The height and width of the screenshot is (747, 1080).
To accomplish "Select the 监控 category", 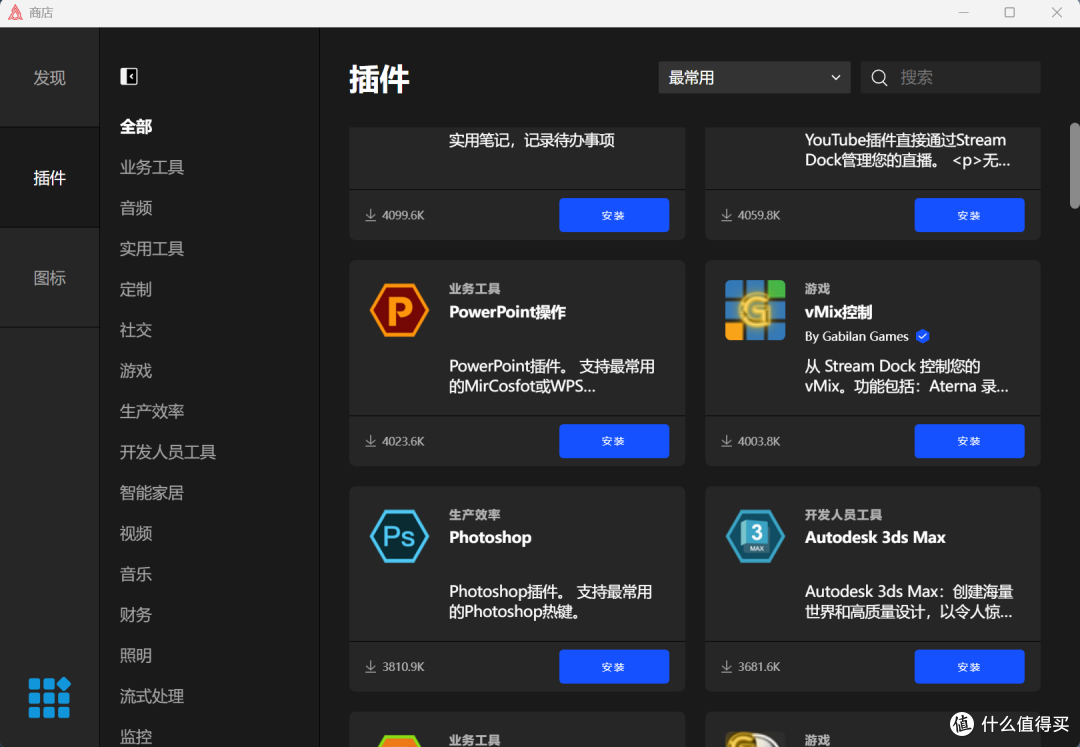I will (136, 736).
